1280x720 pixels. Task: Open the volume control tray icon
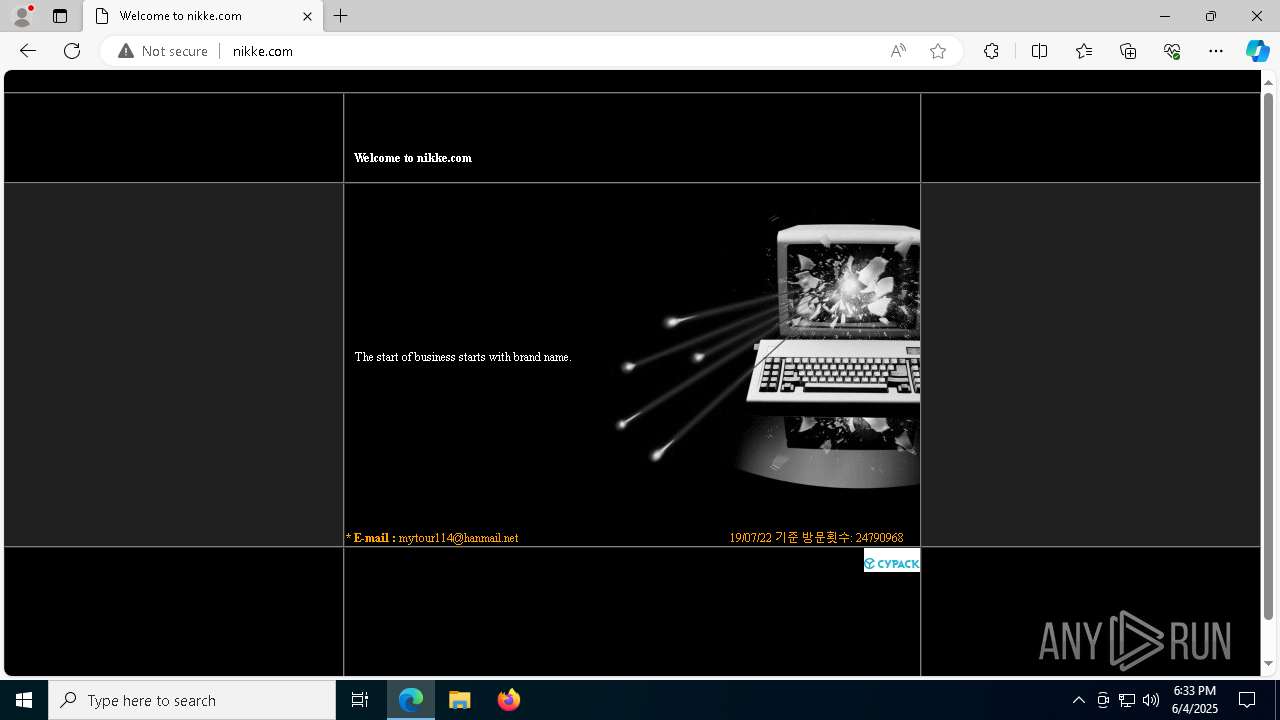pos(1151,700)
